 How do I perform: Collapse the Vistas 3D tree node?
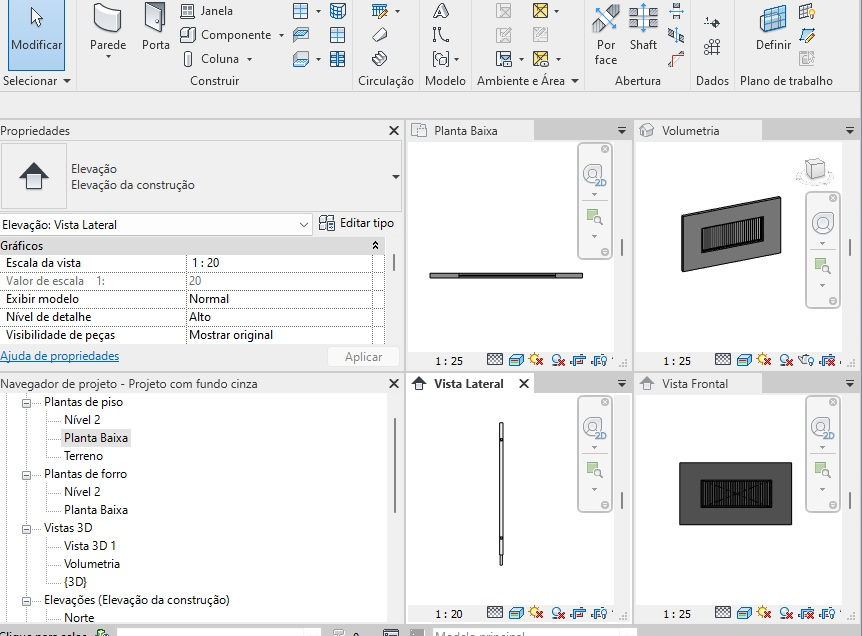26,529
